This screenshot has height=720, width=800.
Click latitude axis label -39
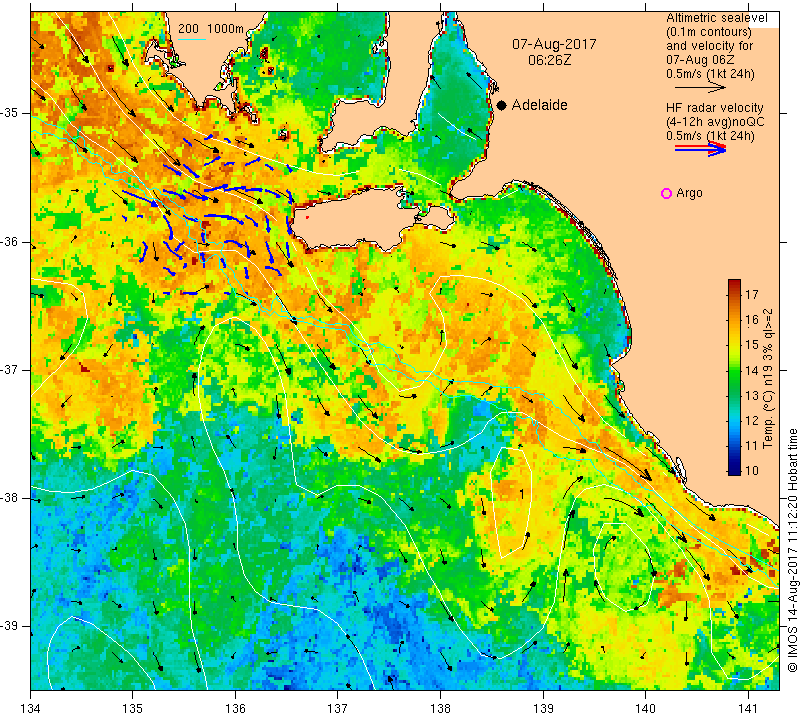coord(10,626)
